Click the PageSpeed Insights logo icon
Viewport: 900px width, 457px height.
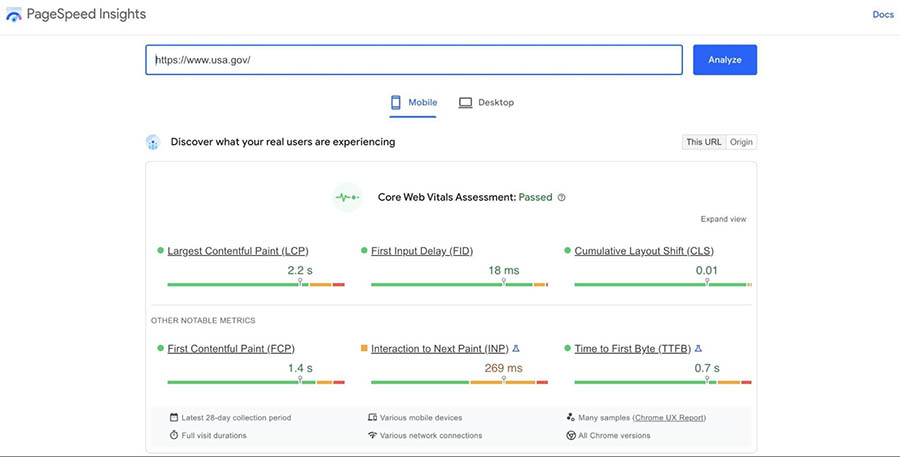pyautogui.click(x=14, y=15)
